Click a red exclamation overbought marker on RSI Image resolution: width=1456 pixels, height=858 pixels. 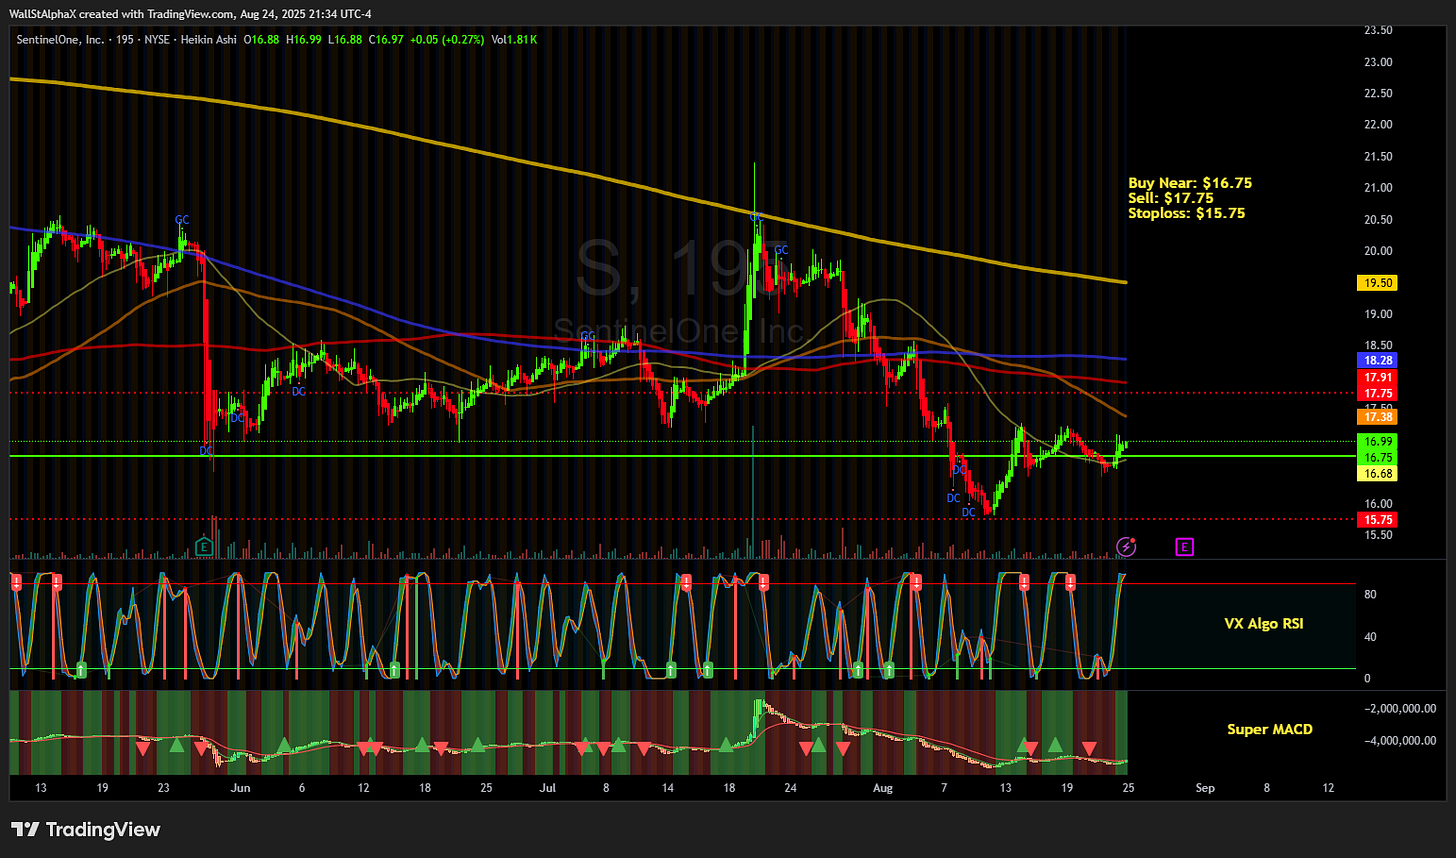[x=17, y=580]
